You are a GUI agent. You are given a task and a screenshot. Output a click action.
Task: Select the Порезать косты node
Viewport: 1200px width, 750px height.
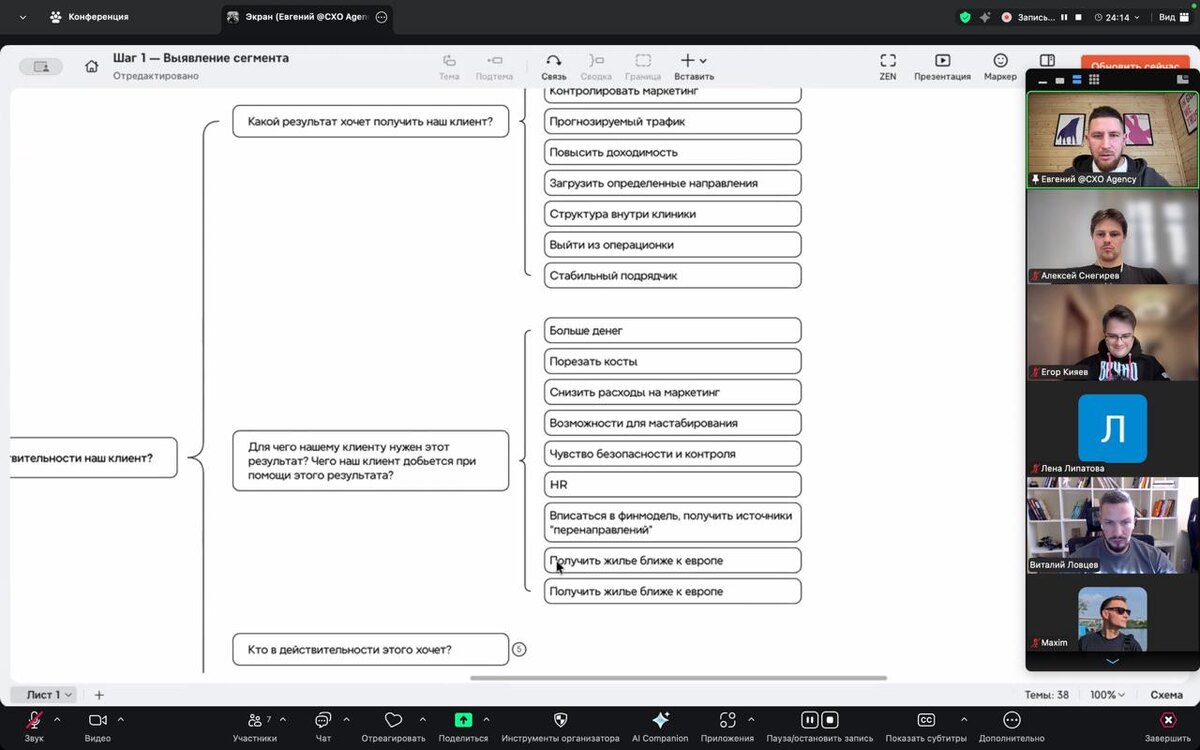point(672,361)
